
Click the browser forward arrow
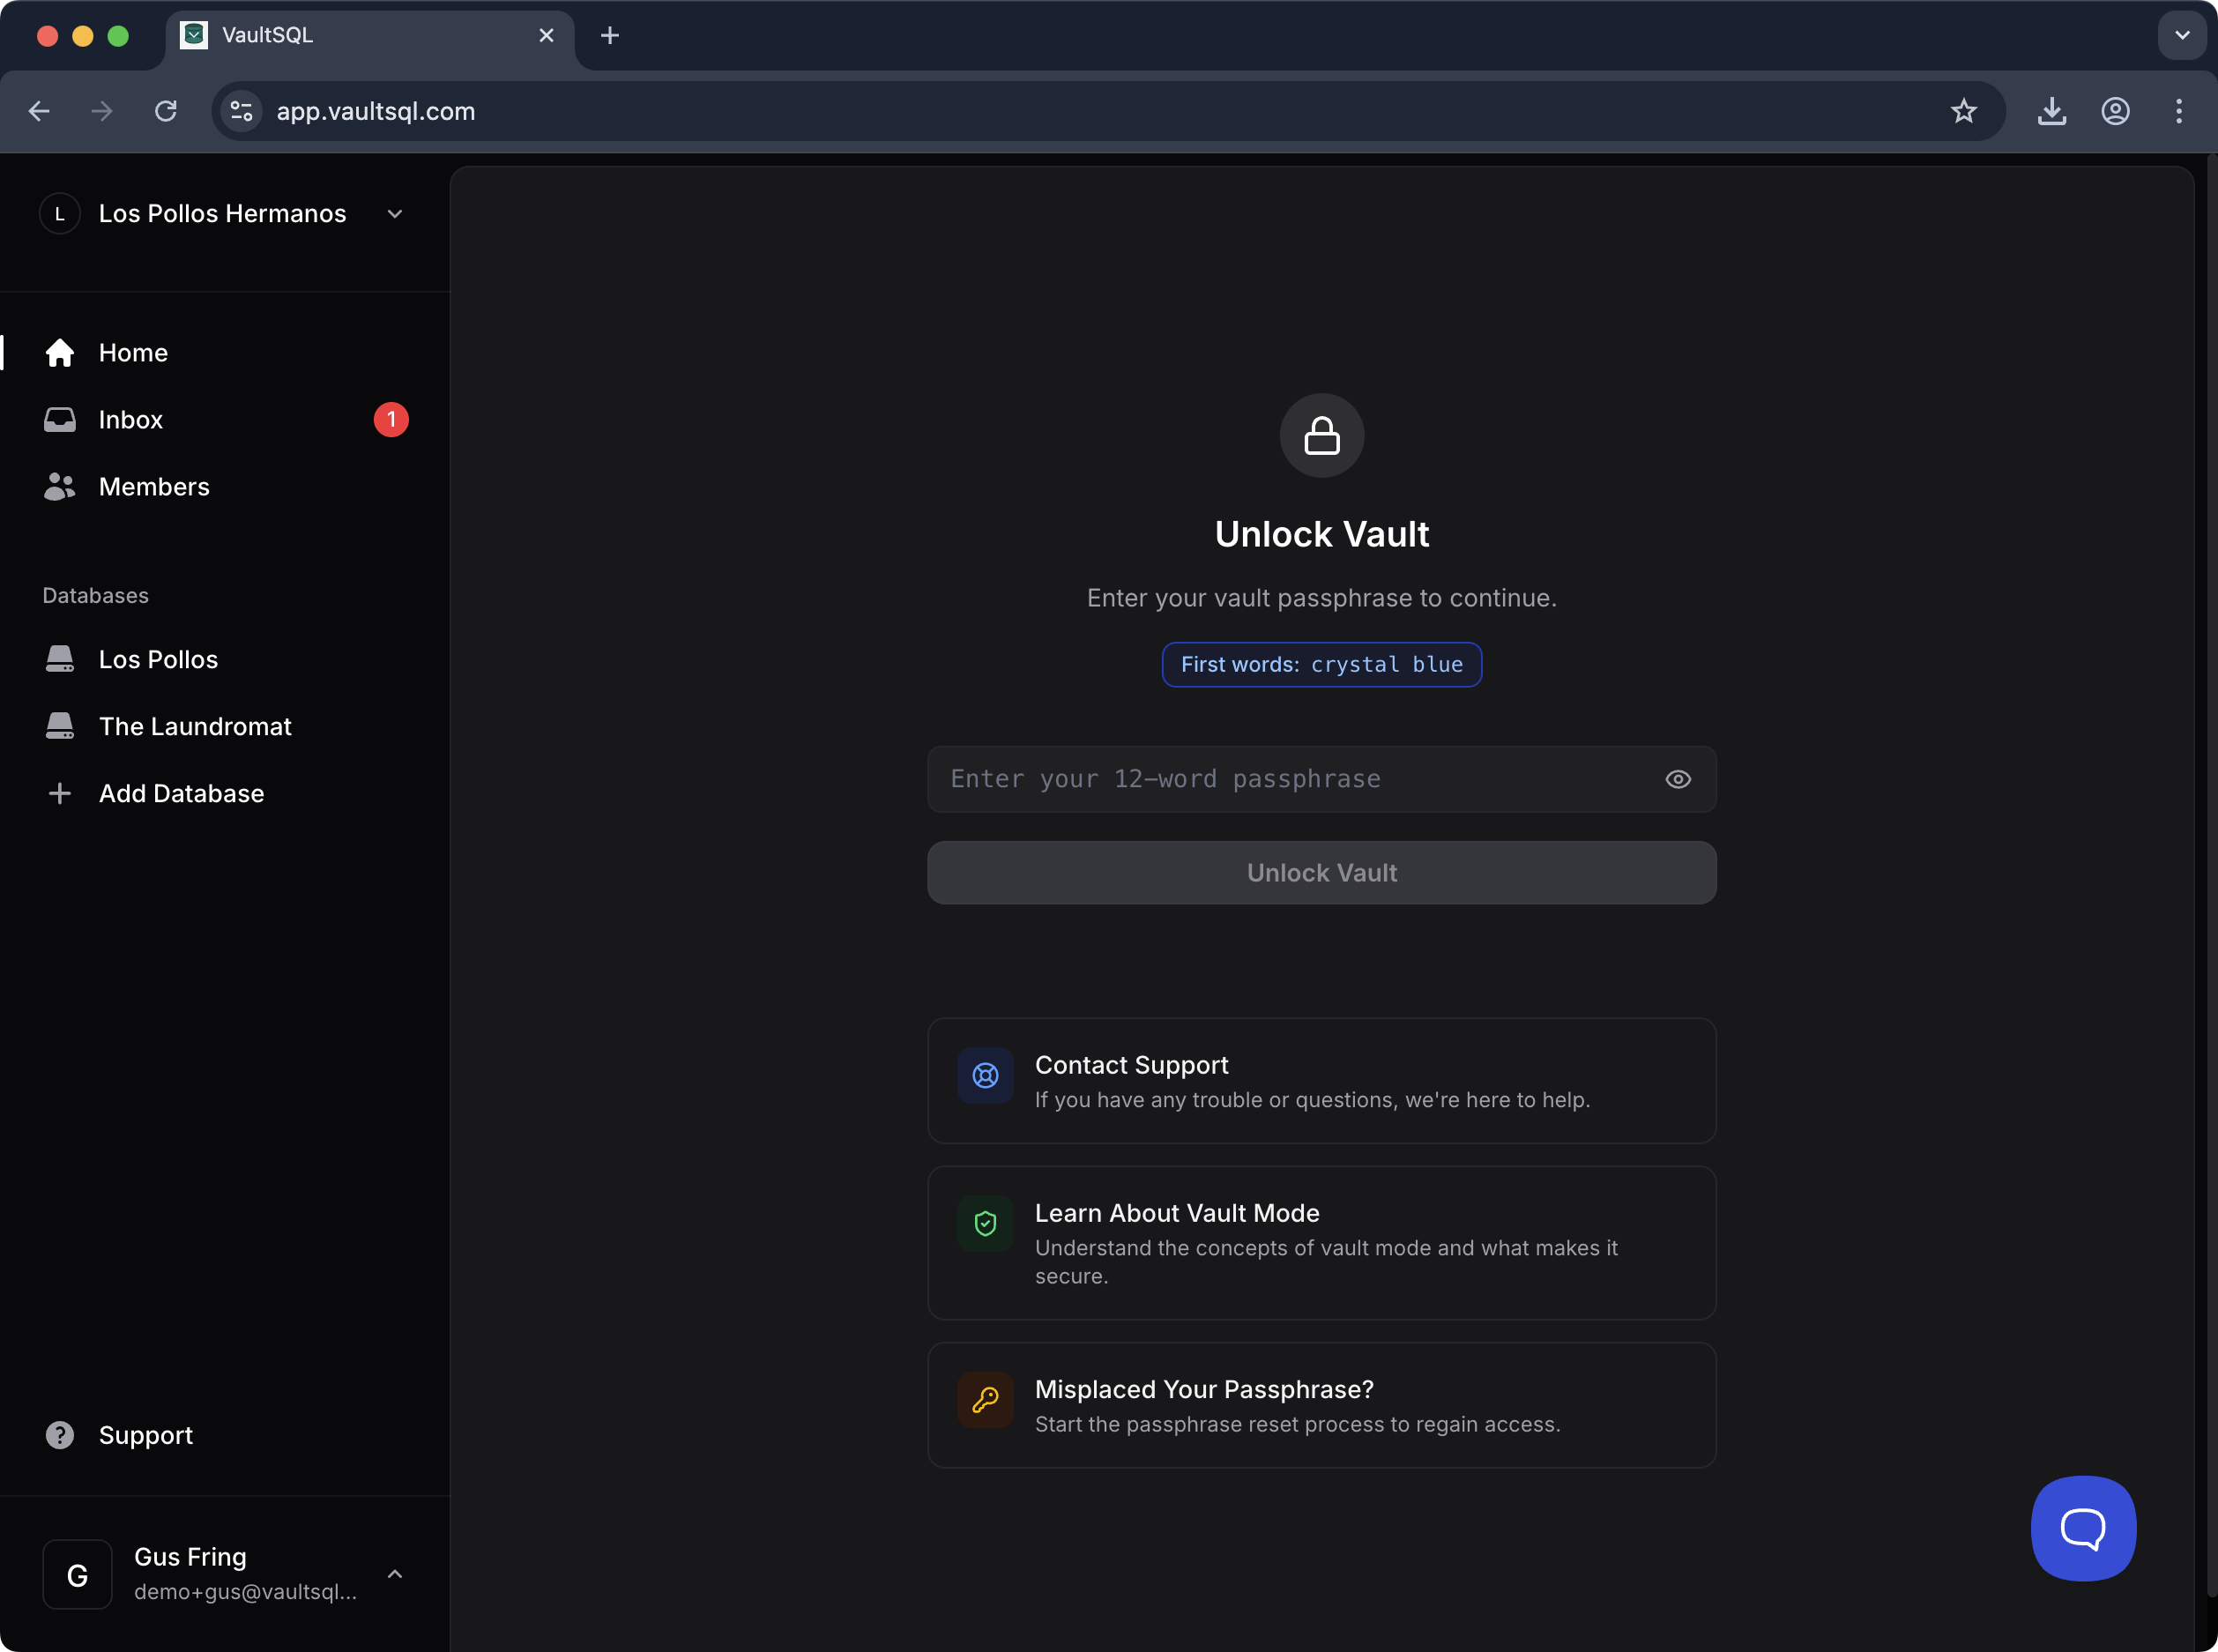point(102,111)
